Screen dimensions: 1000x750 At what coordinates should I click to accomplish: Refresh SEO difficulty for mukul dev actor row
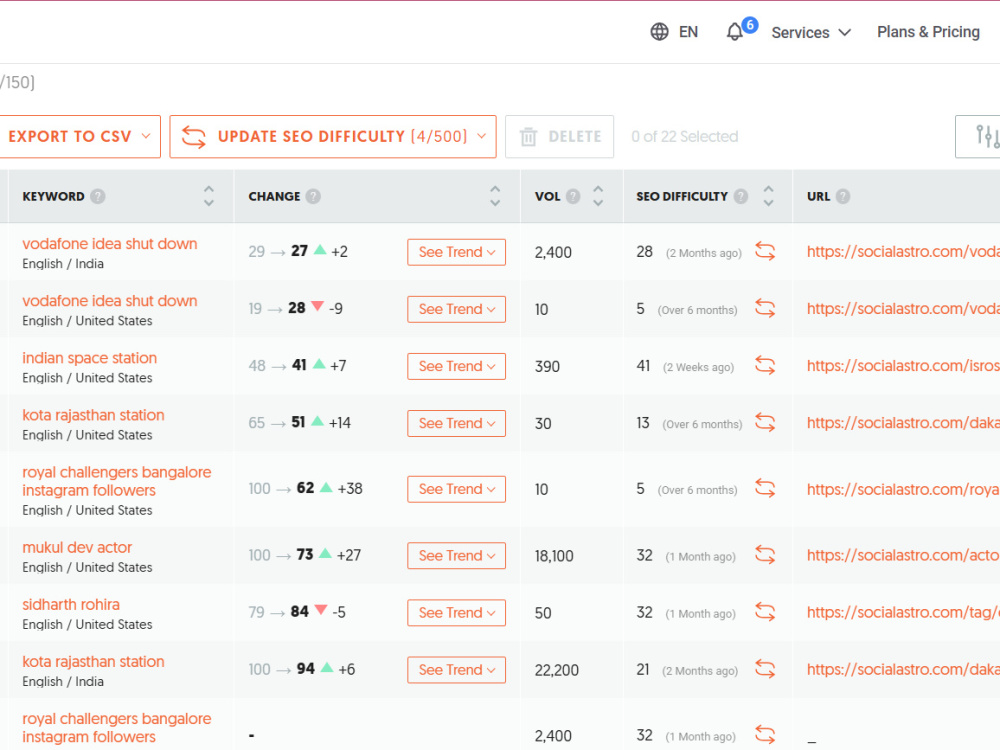765,555
